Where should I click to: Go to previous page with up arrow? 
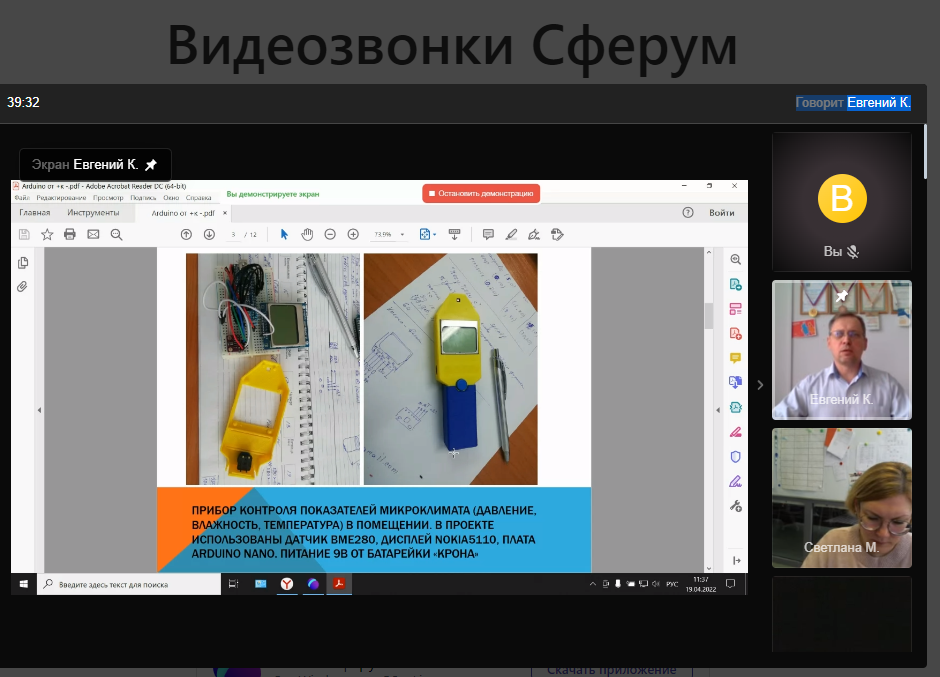click(x=186, y=234)
